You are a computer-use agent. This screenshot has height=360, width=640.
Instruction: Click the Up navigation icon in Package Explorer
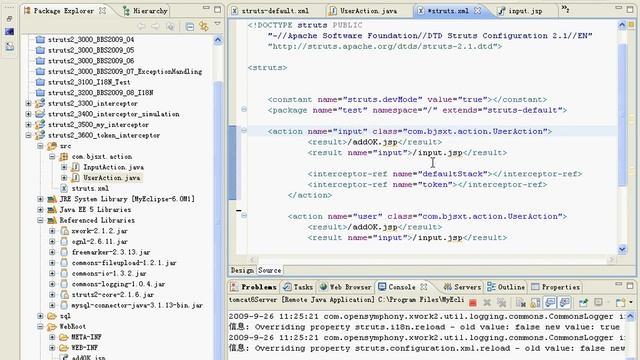(x=170, y=27)
